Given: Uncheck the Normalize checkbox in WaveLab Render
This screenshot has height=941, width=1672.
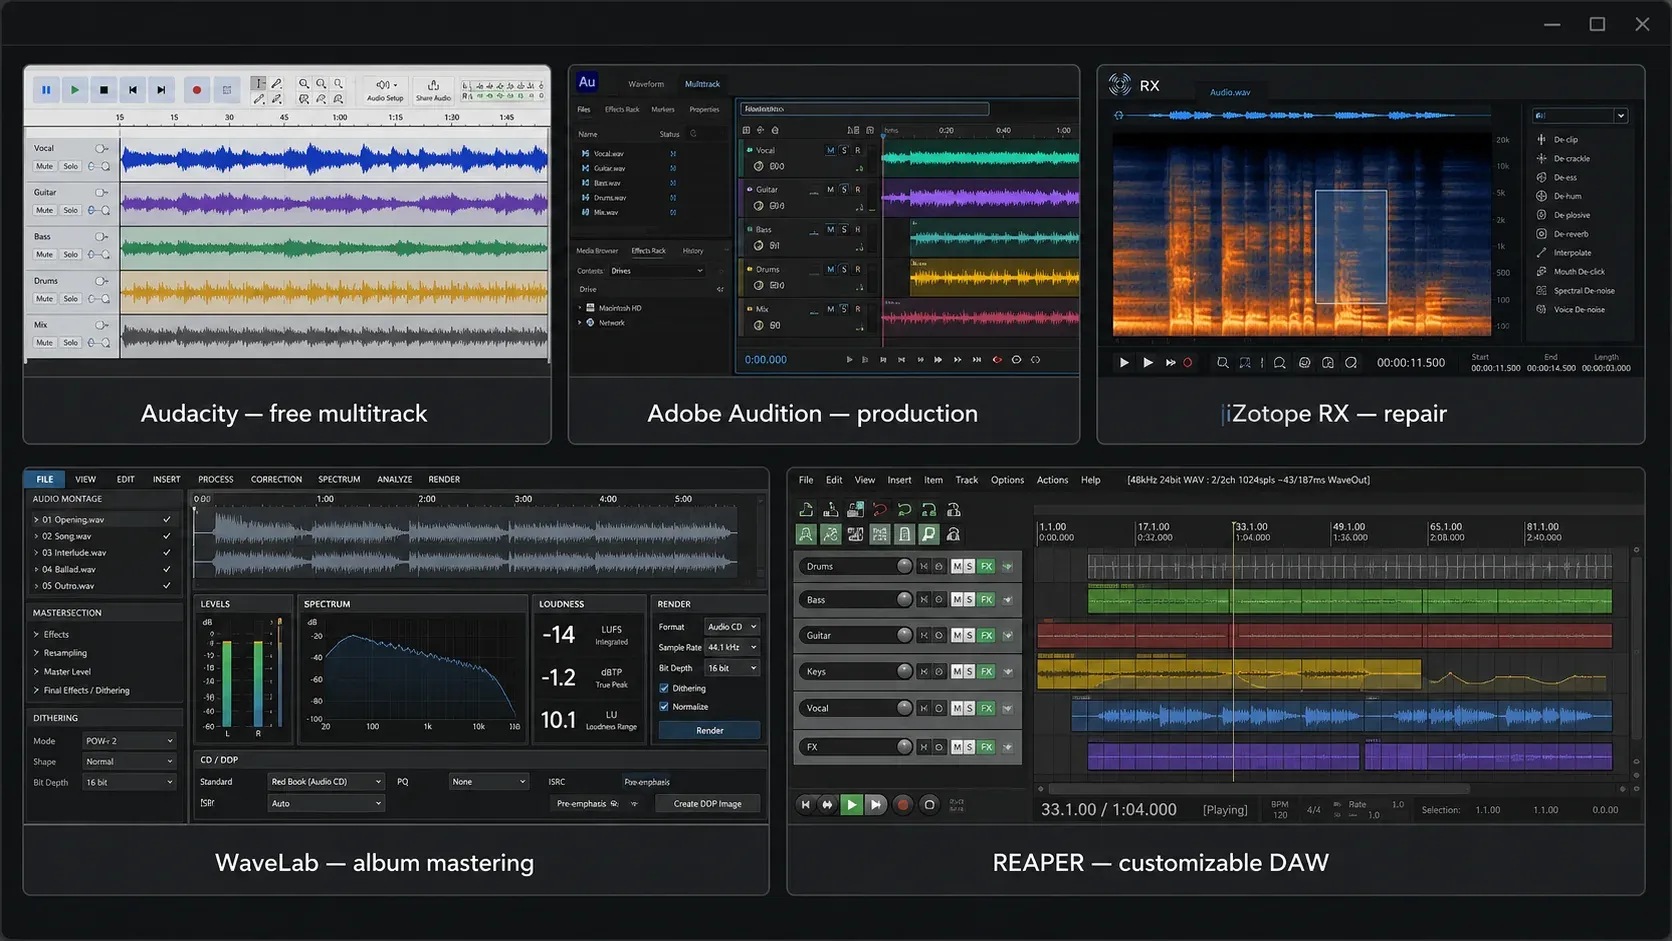Looking at the screenshot, I should click(x=664, y=707).
